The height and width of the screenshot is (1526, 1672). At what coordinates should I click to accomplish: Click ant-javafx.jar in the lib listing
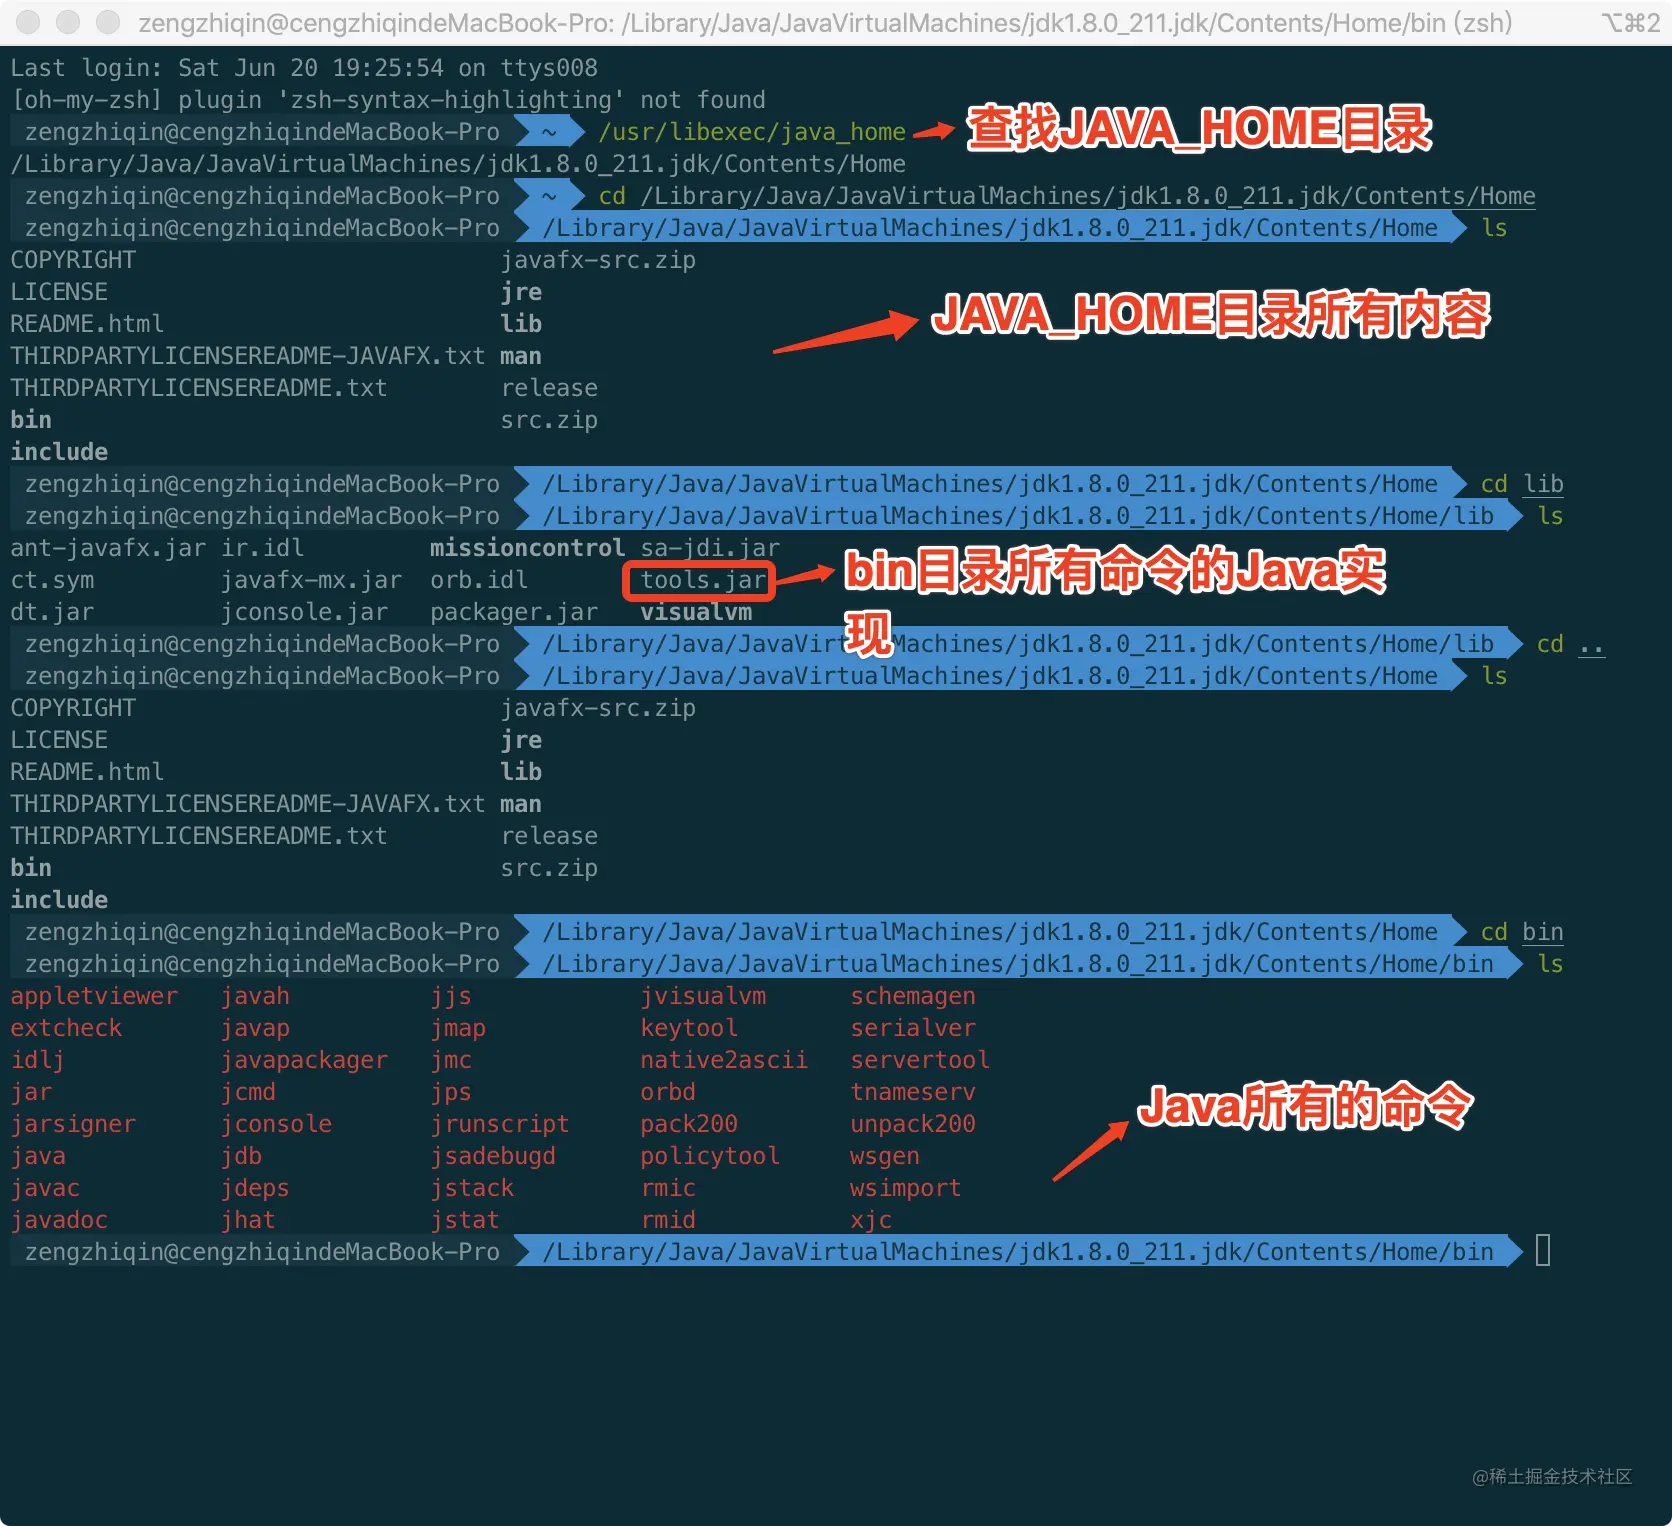click(x=108, y=548)
